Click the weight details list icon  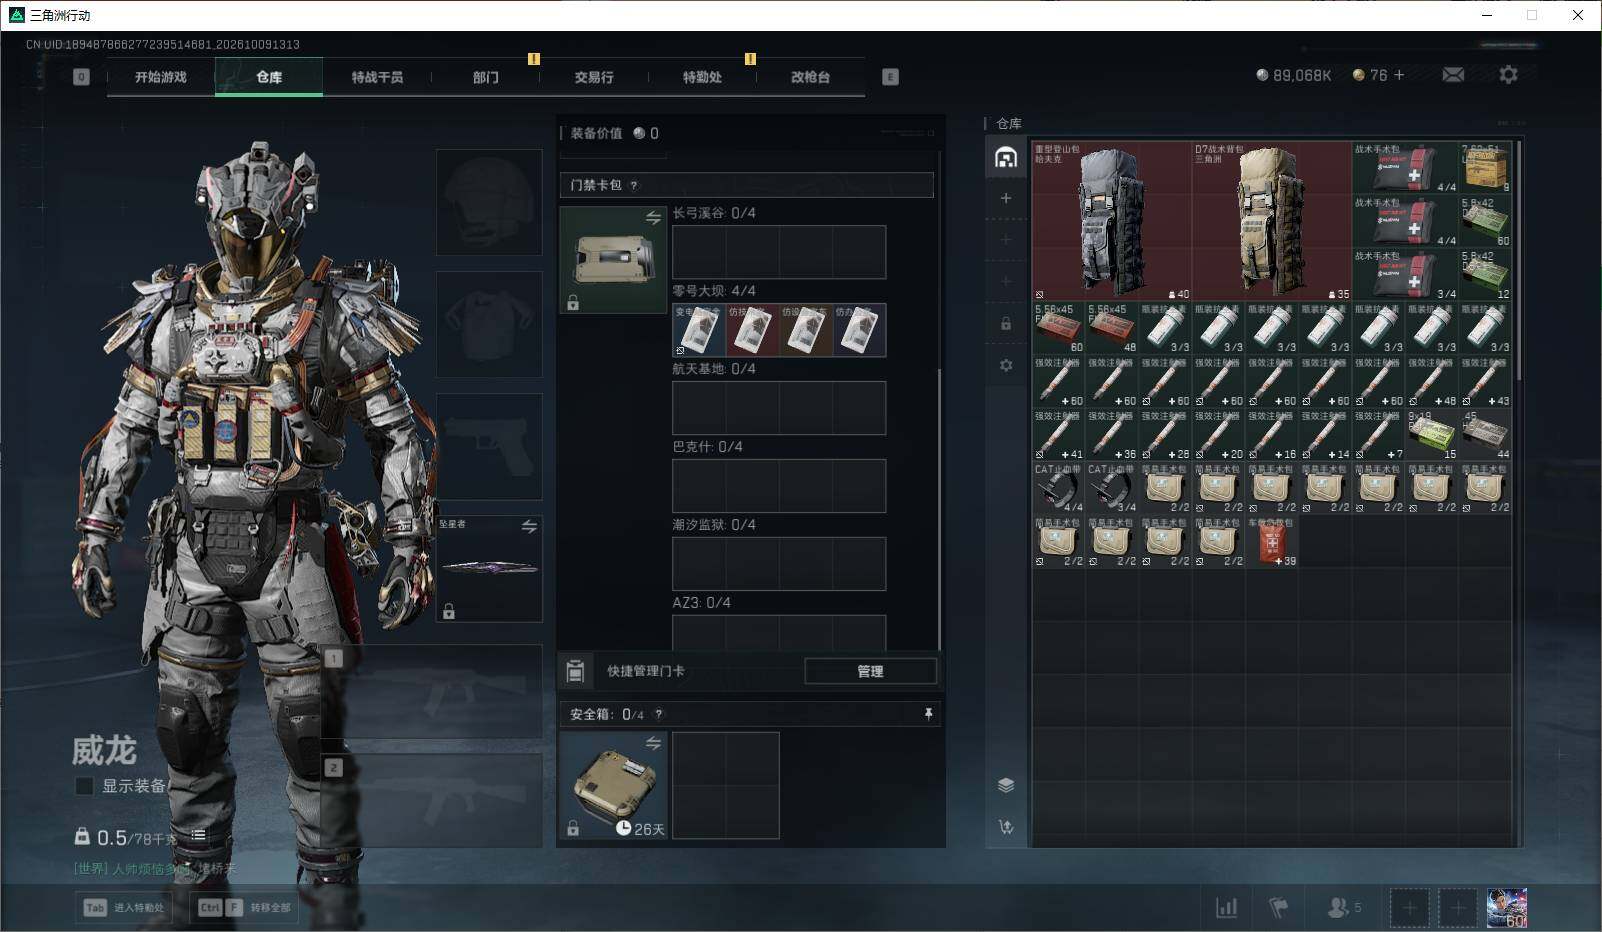click(x=198, y=835)
